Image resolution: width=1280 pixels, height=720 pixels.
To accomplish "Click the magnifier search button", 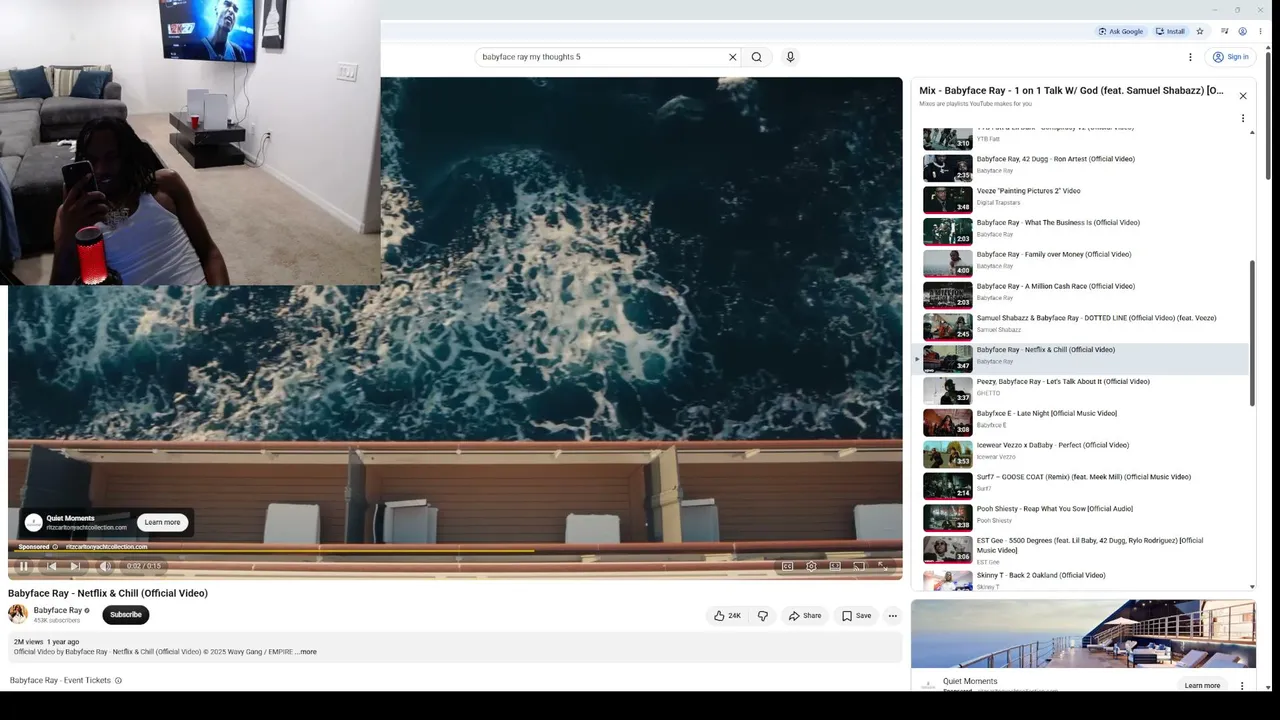I will pos(757,57).
